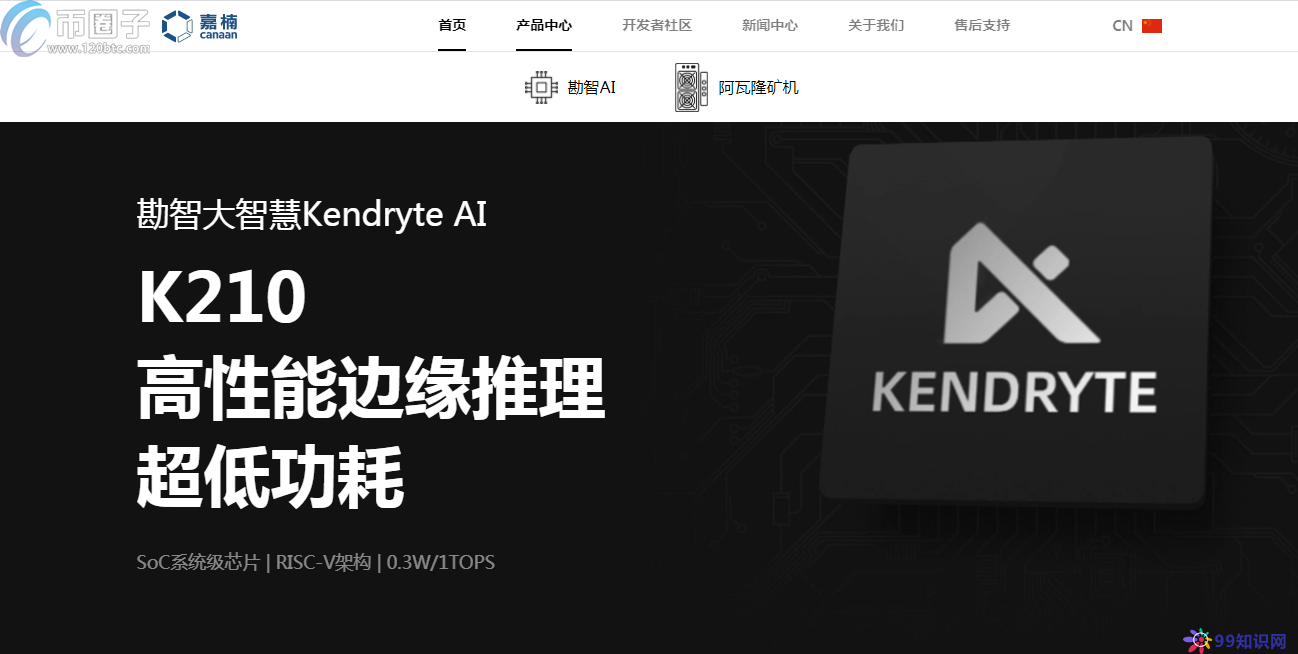Switch language using the CN selector
1298x654 pixels.
point(1122,26)
